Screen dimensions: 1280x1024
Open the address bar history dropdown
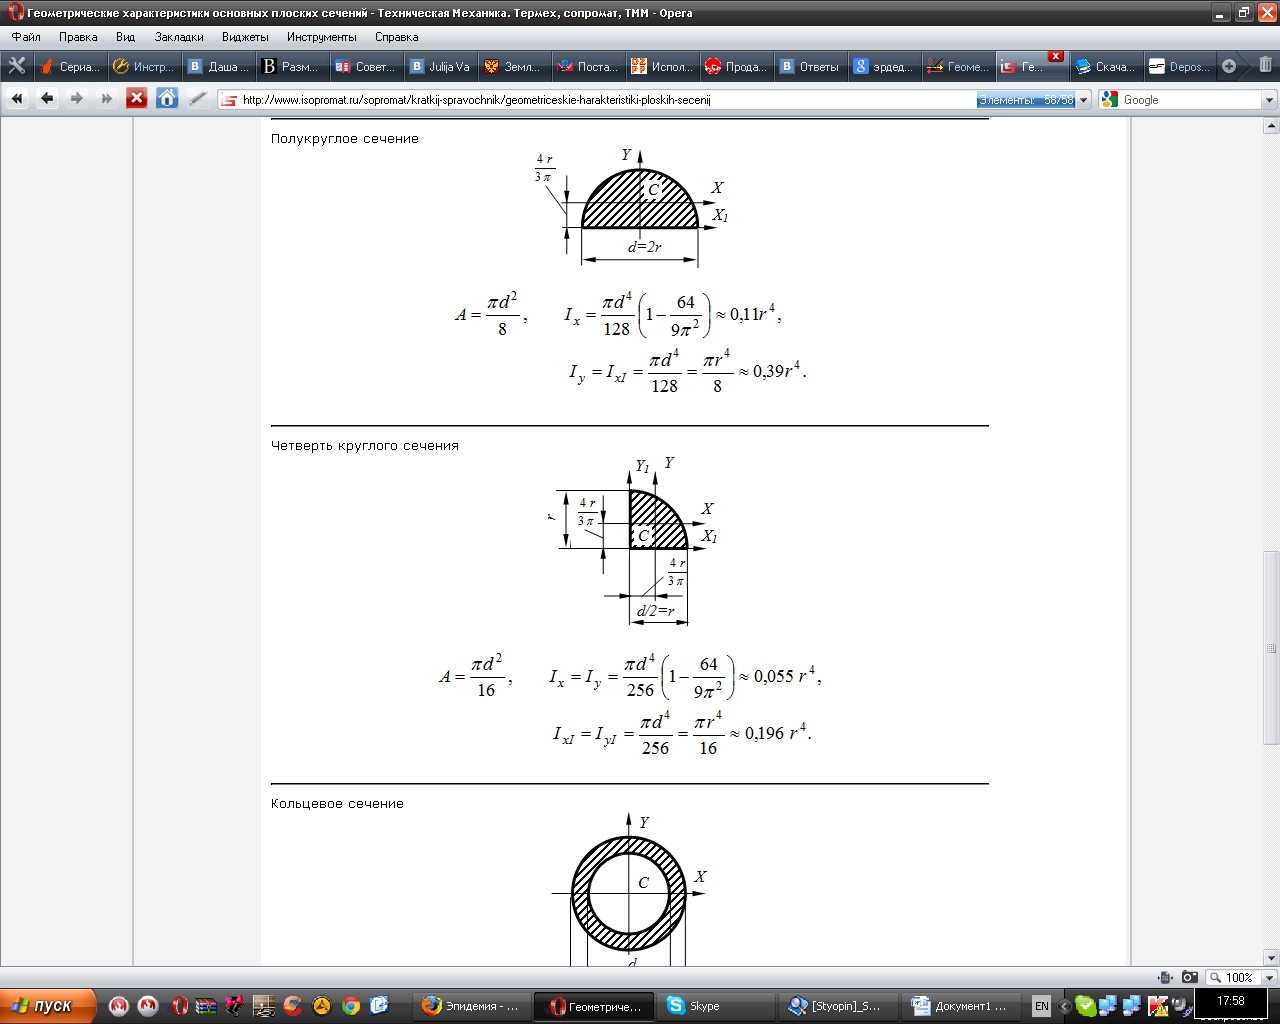[1084, 100]
